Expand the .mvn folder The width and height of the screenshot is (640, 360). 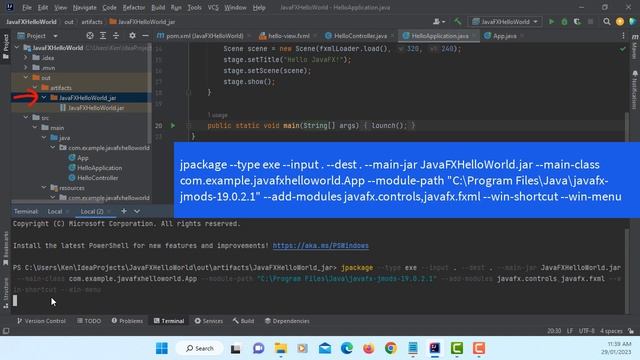tap(26, 68)
